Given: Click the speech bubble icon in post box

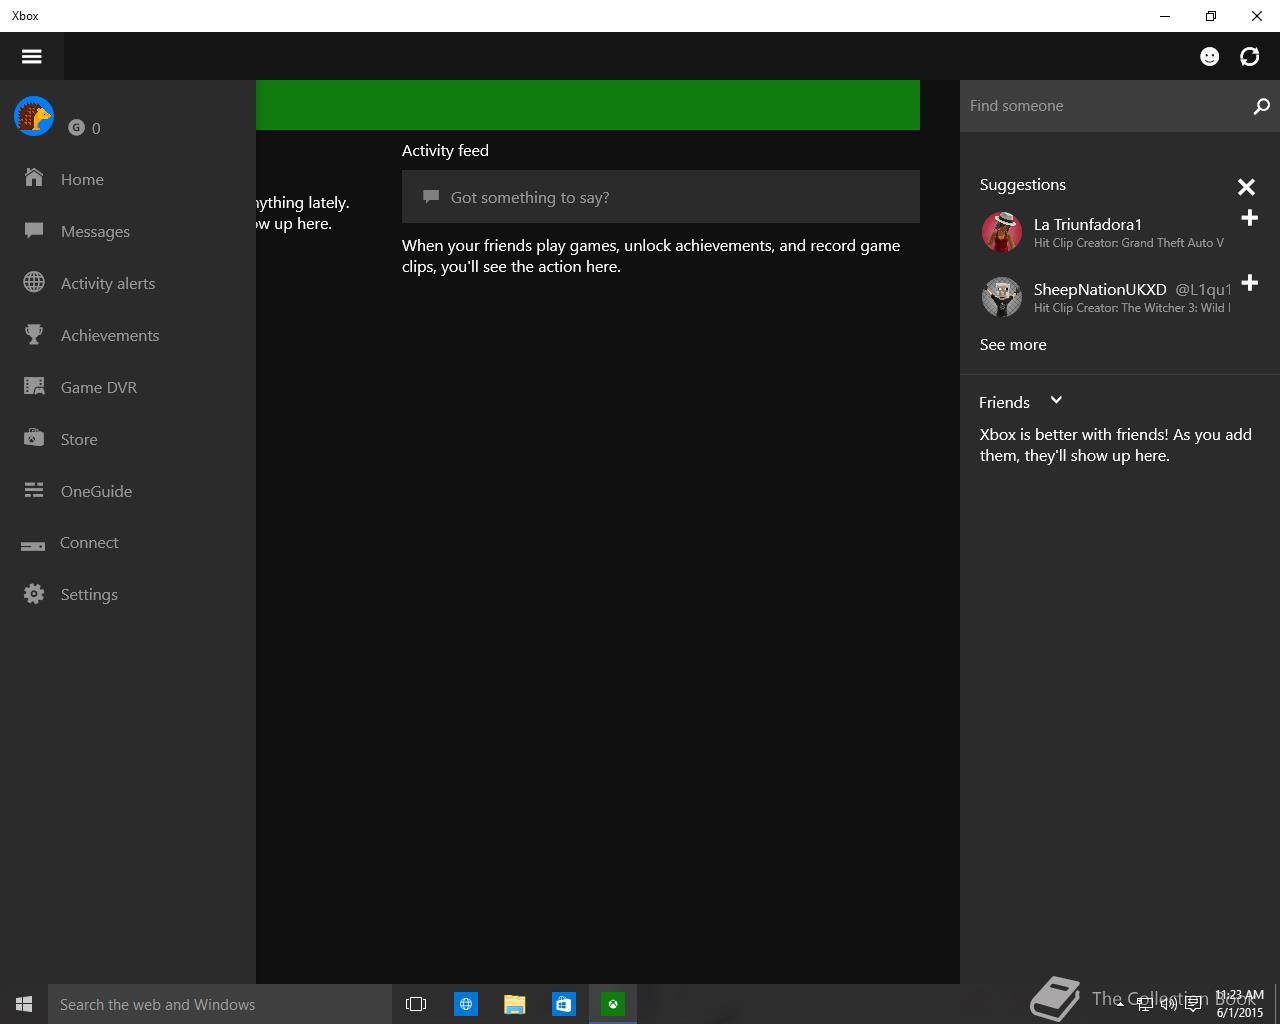Looking at the screenshot, I should [x=431, y=197].
